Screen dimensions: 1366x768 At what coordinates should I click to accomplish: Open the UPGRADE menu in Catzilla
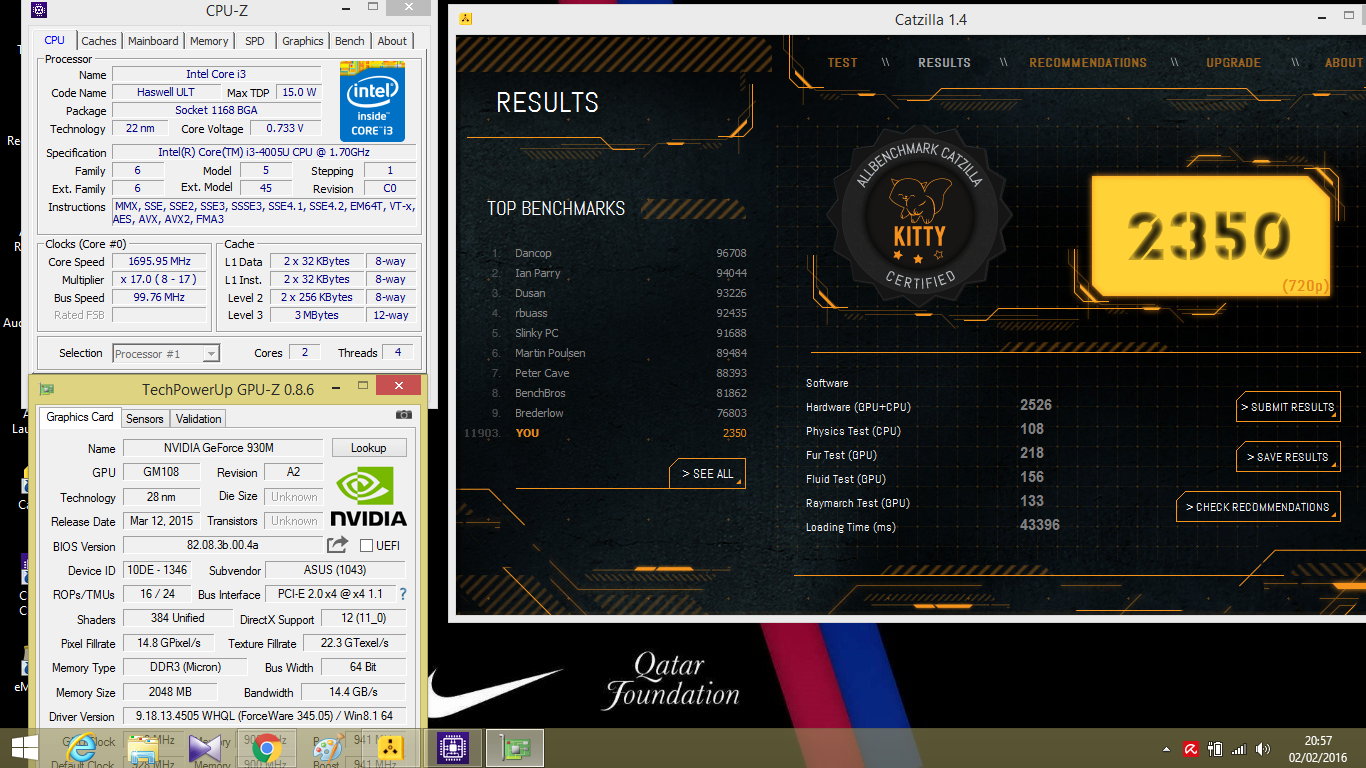click(1233, 62)
